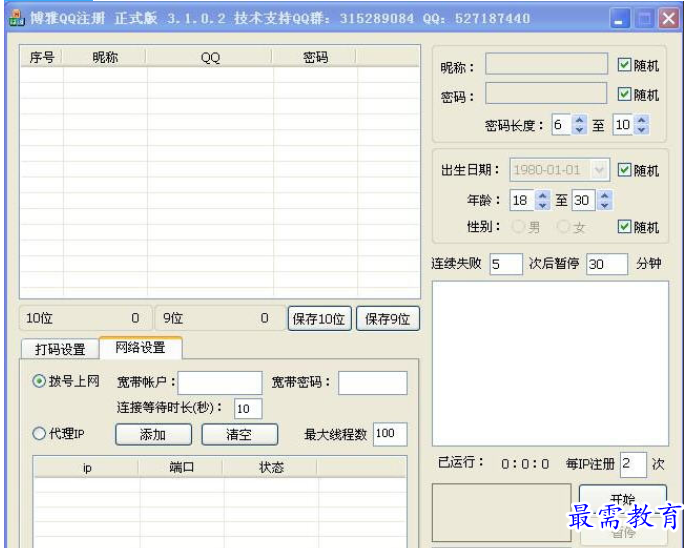Click the 连续失败 count field showing 5
This screenshot has width=690, height=548.
[x=506, y=264]
